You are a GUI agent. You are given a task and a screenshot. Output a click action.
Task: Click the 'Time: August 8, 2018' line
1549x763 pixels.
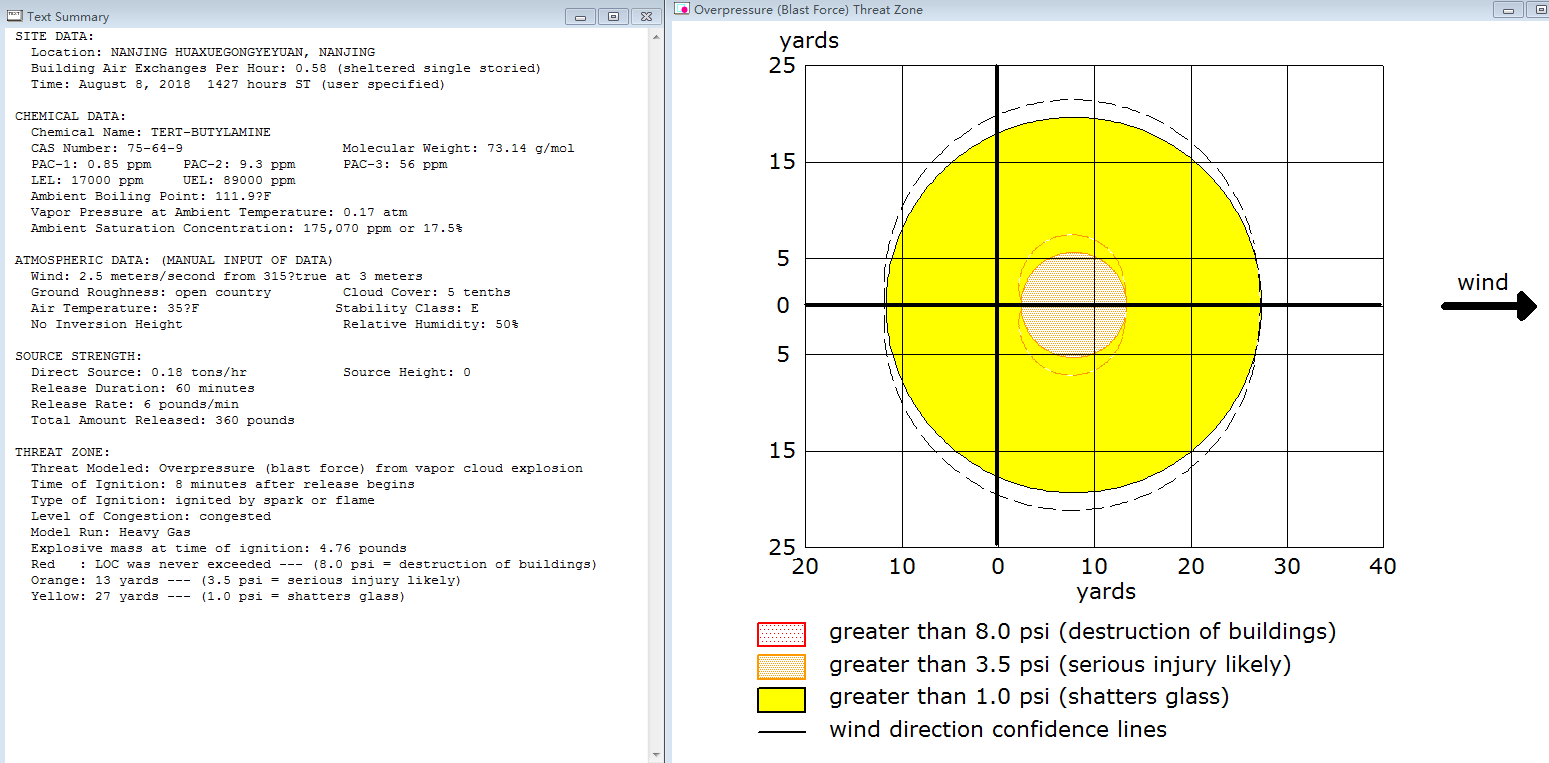pyautogui.click(x=238, y=84)
